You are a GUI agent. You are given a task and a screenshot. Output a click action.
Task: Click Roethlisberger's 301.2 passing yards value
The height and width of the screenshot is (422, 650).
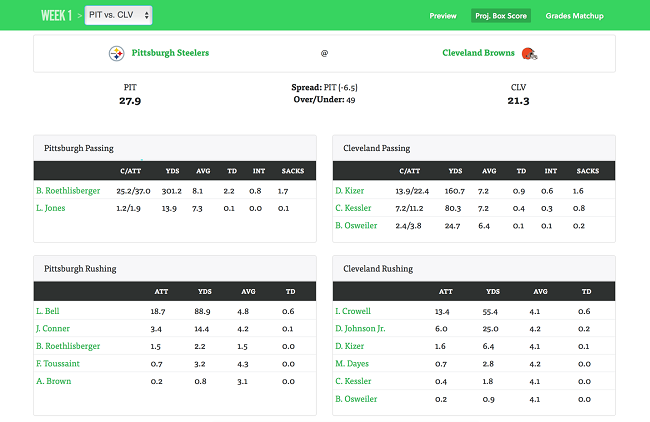pos(172,191)
